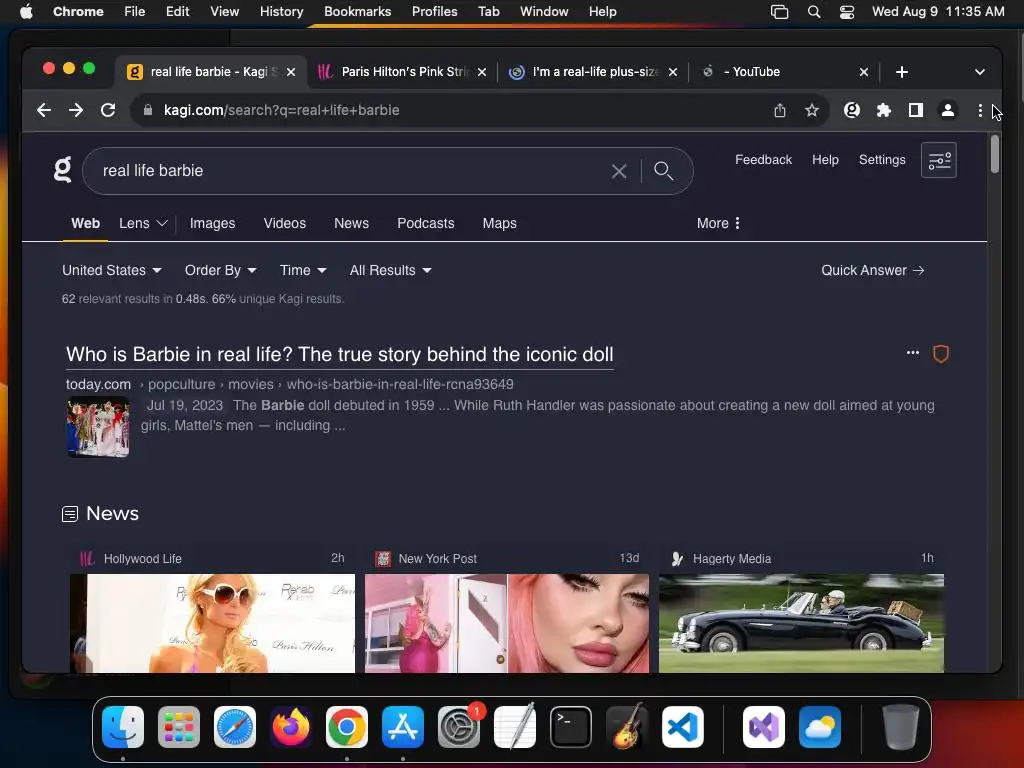The height and width of the screenshot is (768, 1024).
Task: Select the Maps search tab
Action: [500, 223]
